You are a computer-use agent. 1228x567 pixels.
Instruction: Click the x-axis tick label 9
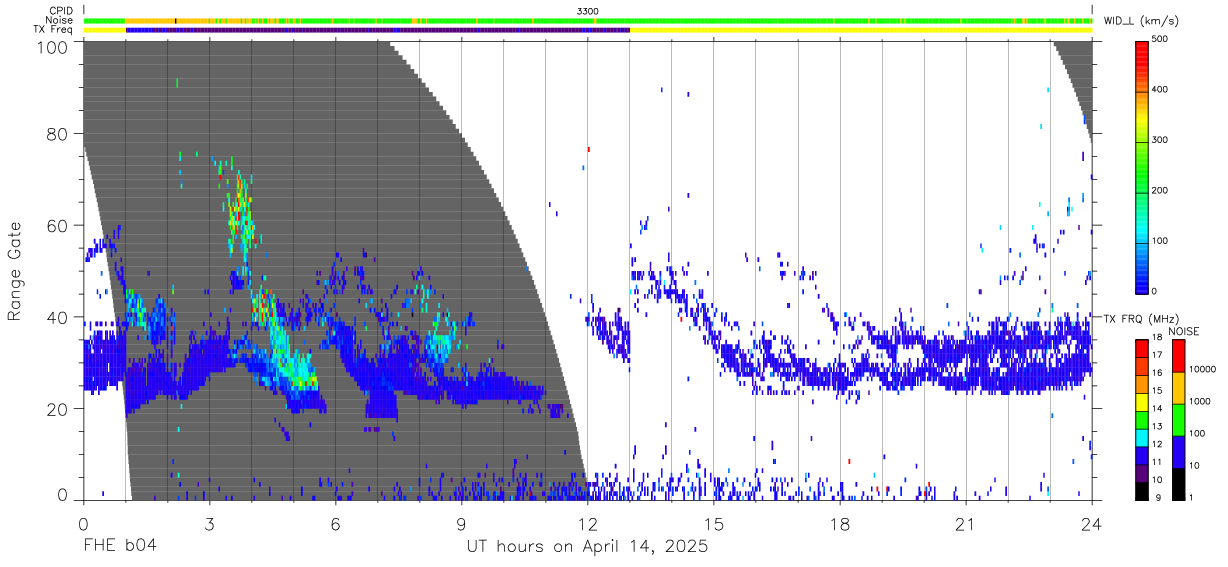pos(461,524)
